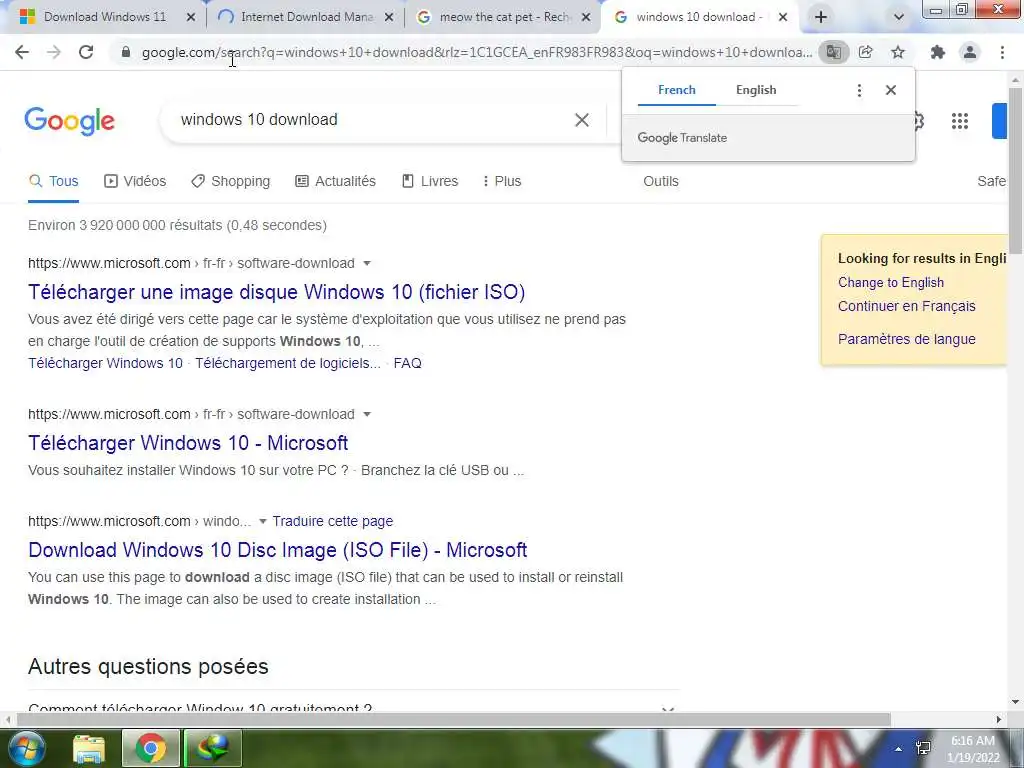Click in the Google search input field
The height and width of the screenshot is (768, 1024).
pyautogui.click(x=372, y=120)
